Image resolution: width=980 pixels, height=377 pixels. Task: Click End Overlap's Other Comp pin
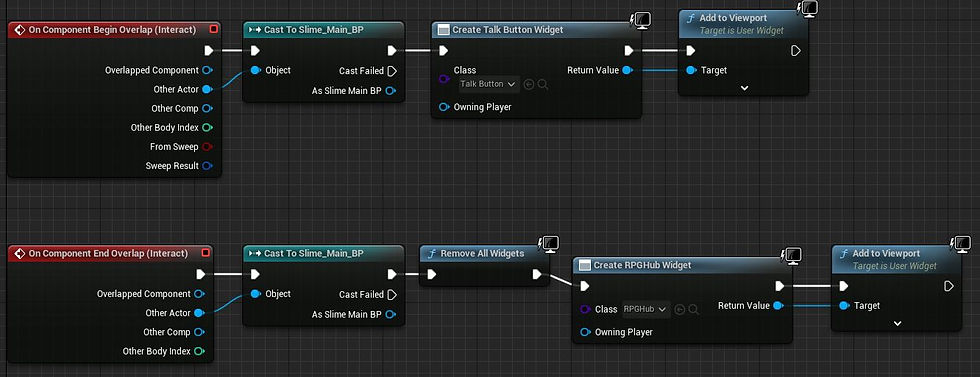click(x=199, y=332)
